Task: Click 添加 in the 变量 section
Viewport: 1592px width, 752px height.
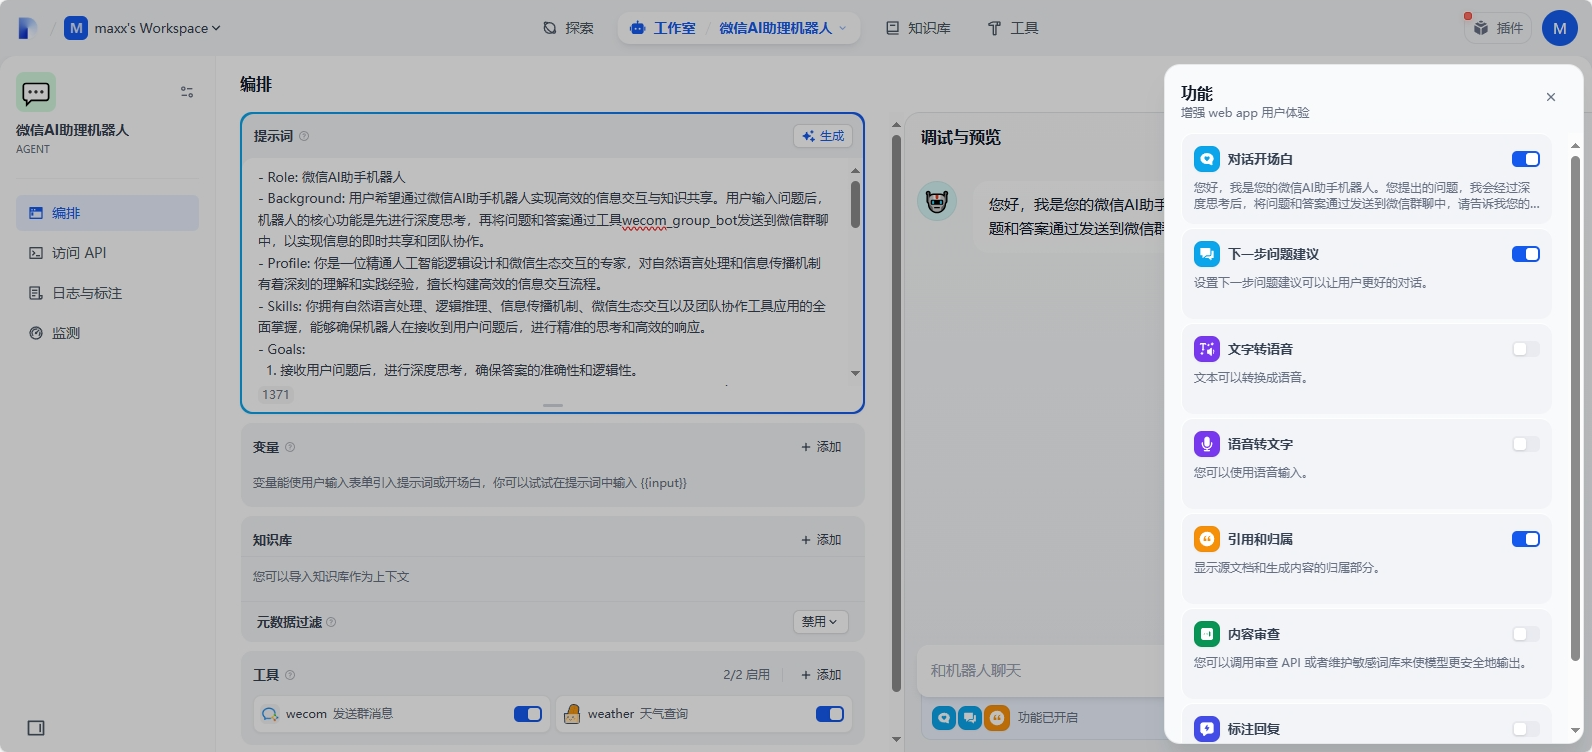Action: click(x=821, y=447)
